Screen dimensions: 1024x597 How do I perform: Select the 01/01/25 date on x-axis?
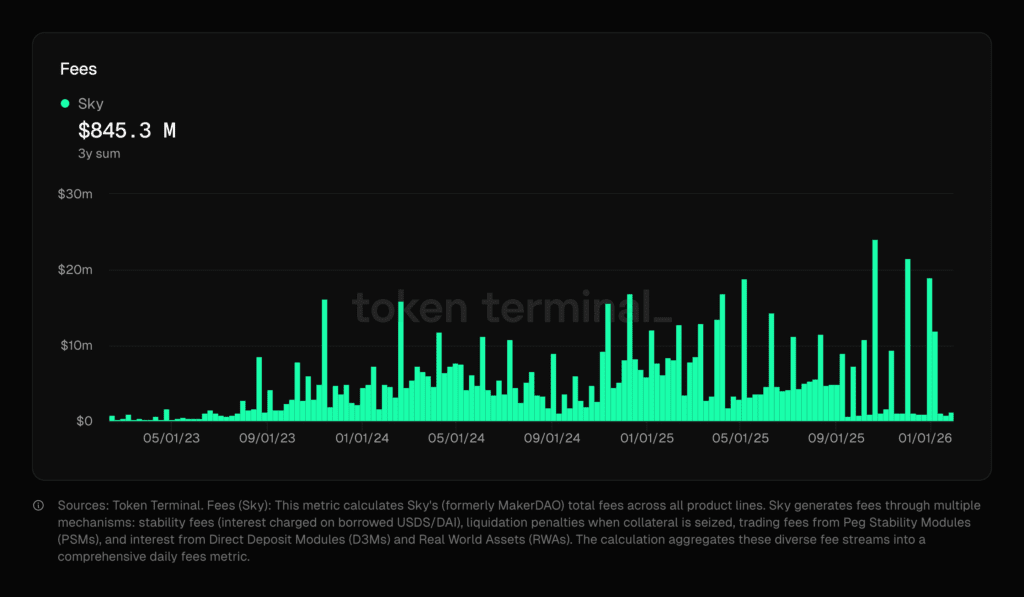(647, 439)
